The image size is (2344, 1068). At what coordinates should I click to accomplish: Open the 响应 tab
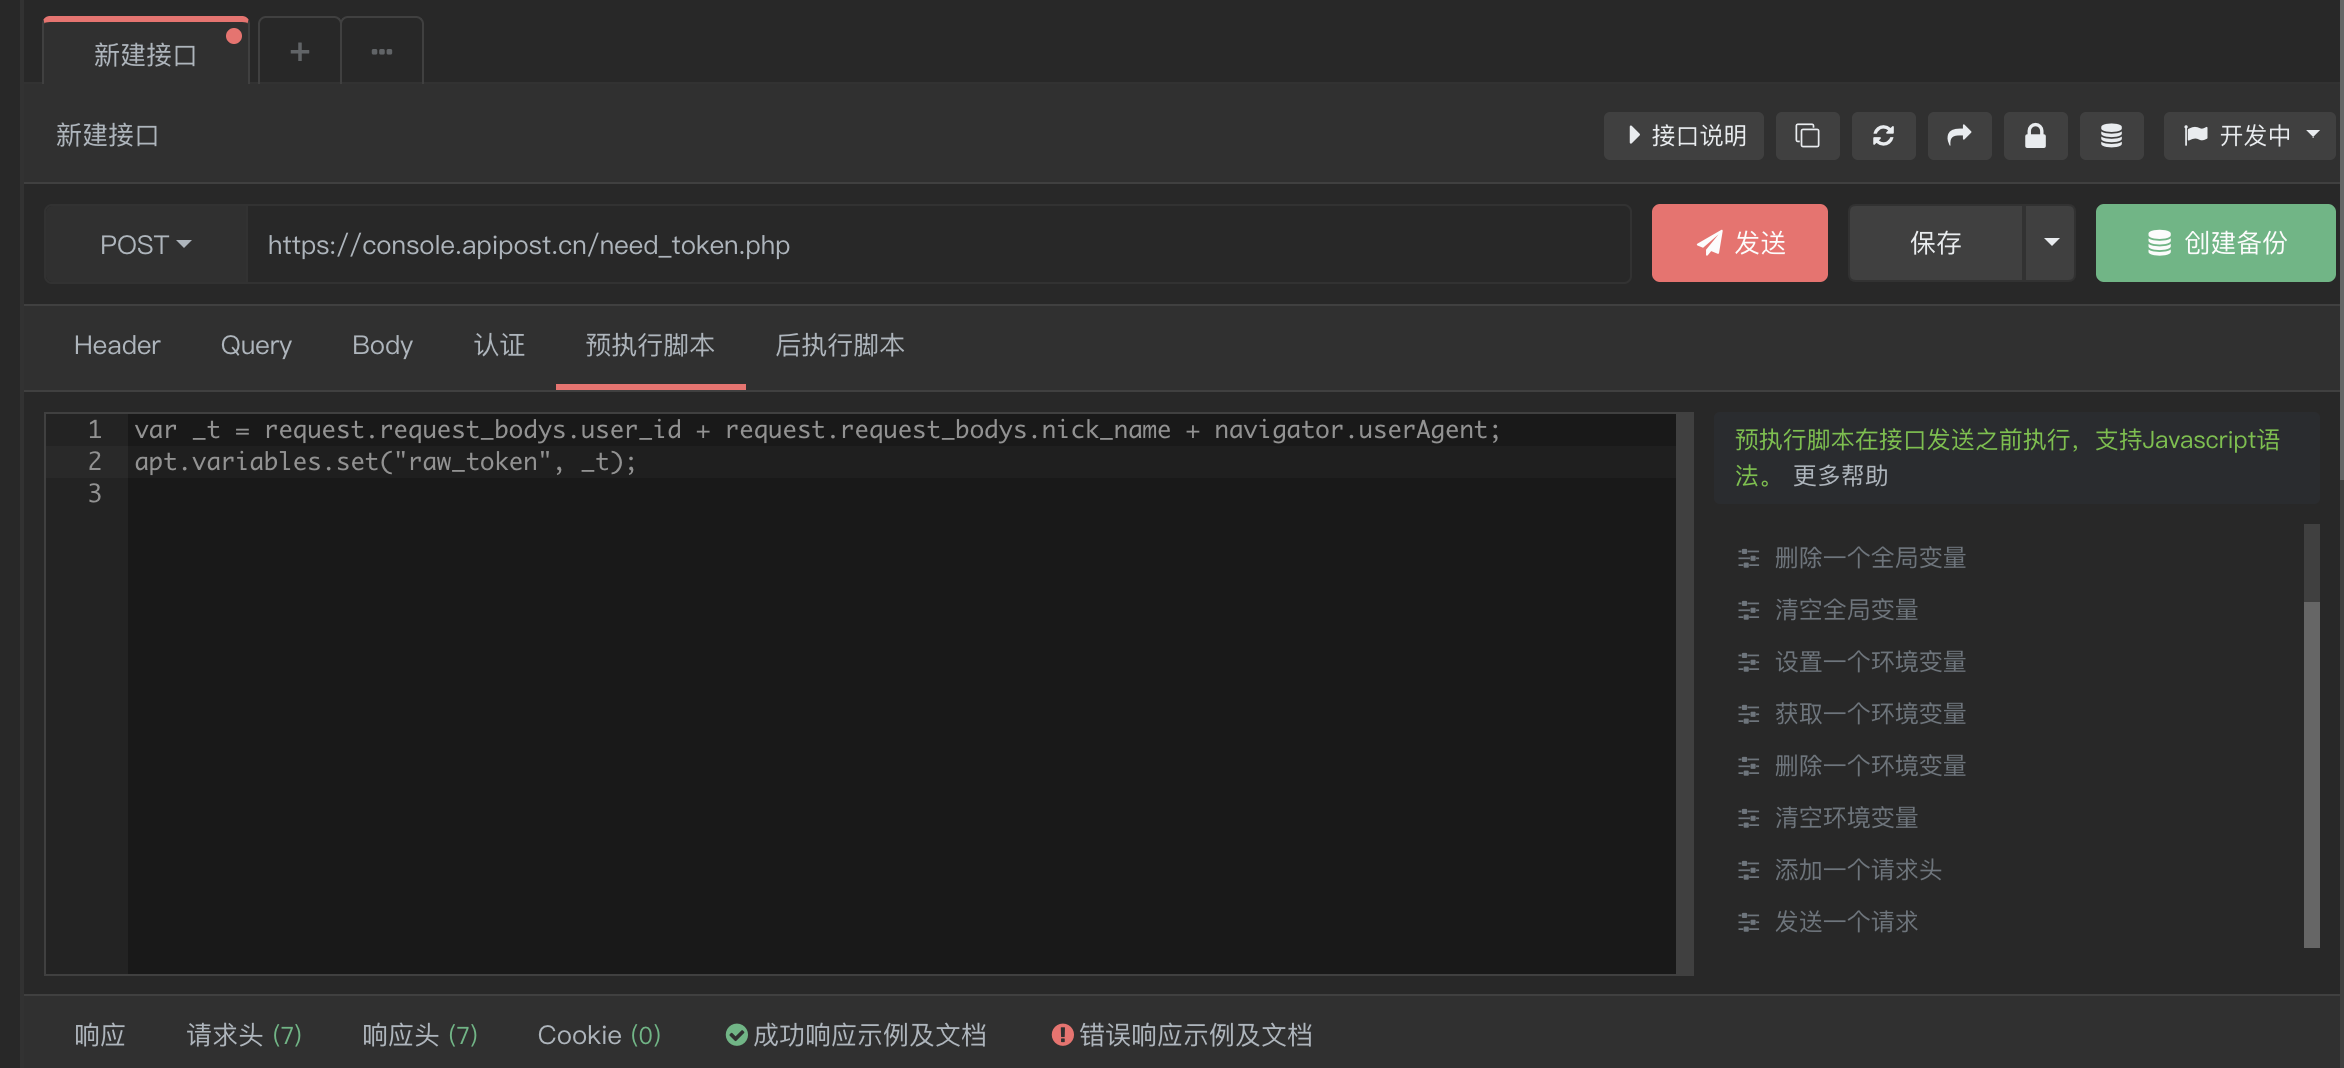[100, 1035]
